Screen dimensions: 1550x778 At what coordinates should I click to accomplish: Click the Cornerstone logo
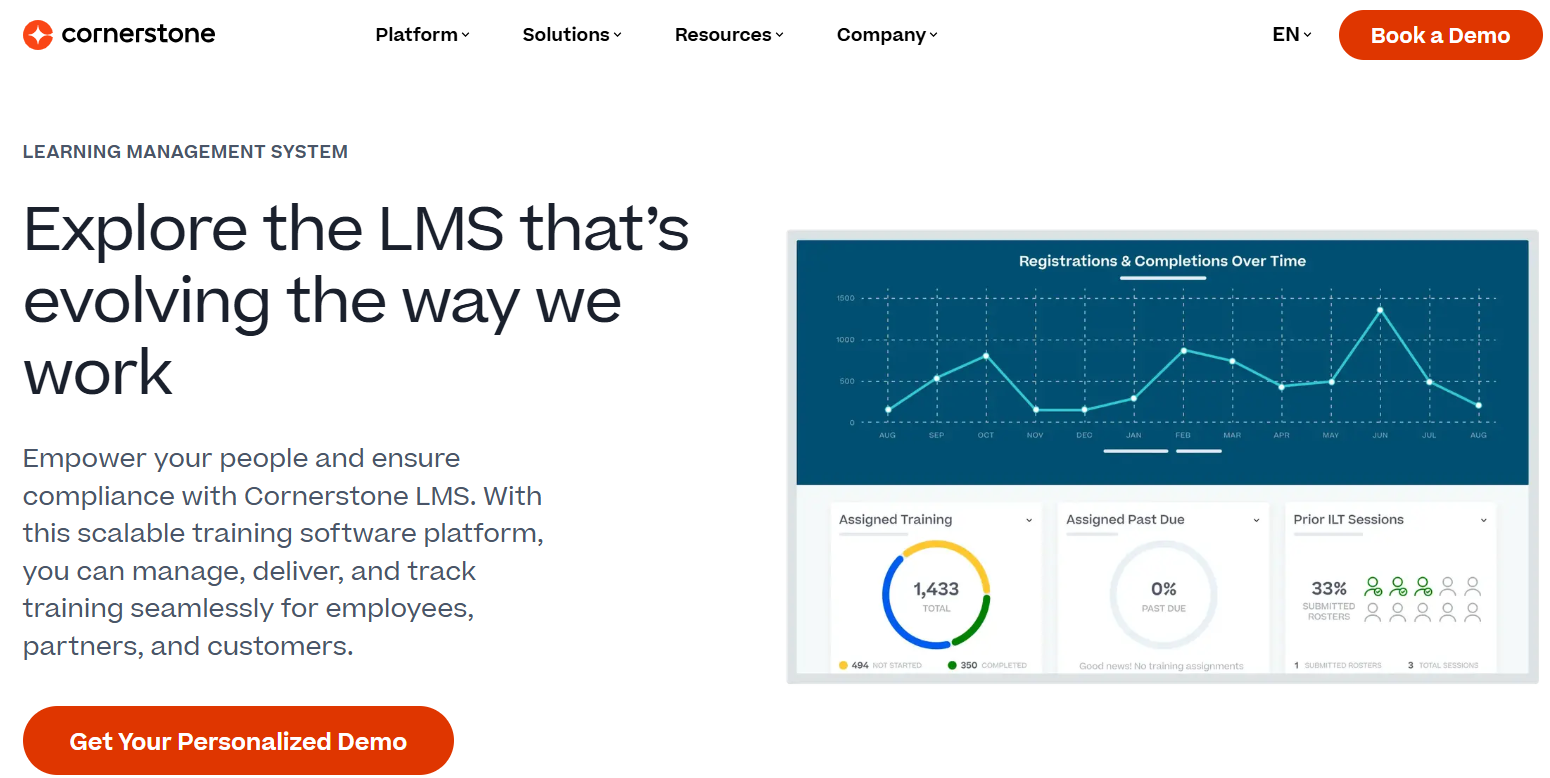[119, 35]
